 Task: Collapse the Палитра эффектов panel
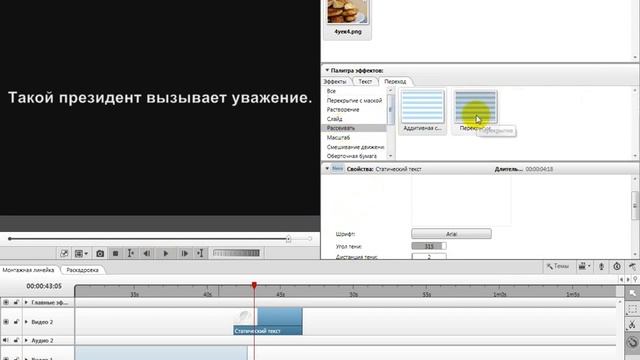click(x=327, y=70)
